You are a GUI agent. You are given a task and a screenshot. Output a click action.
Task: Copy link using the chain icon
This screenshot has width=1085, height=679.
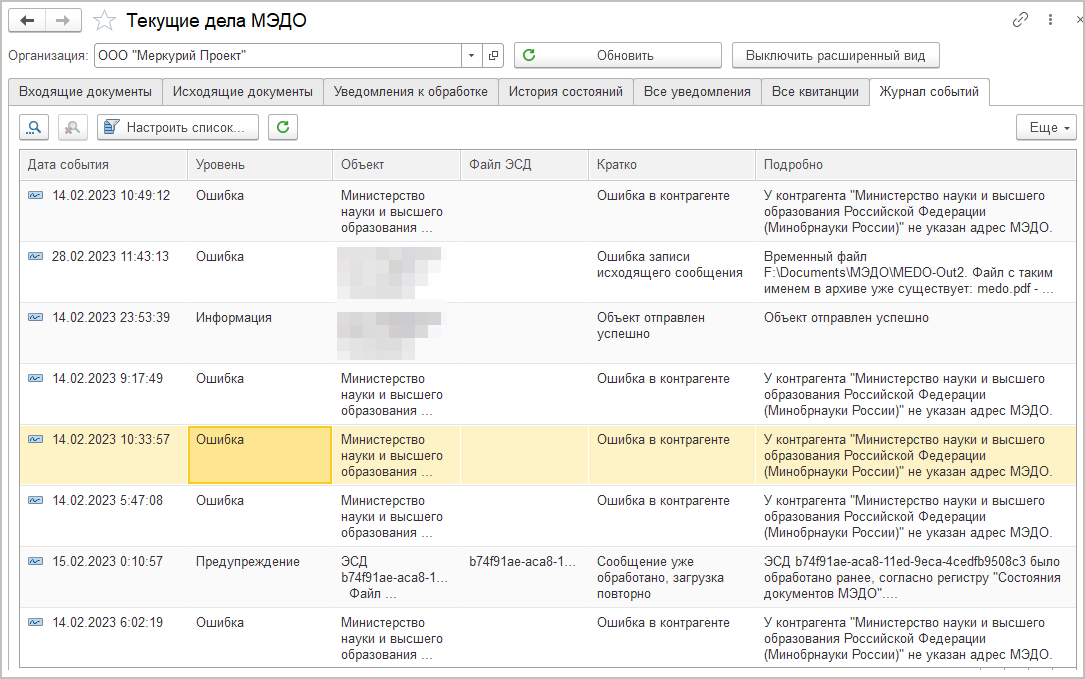pos(1020,20)
